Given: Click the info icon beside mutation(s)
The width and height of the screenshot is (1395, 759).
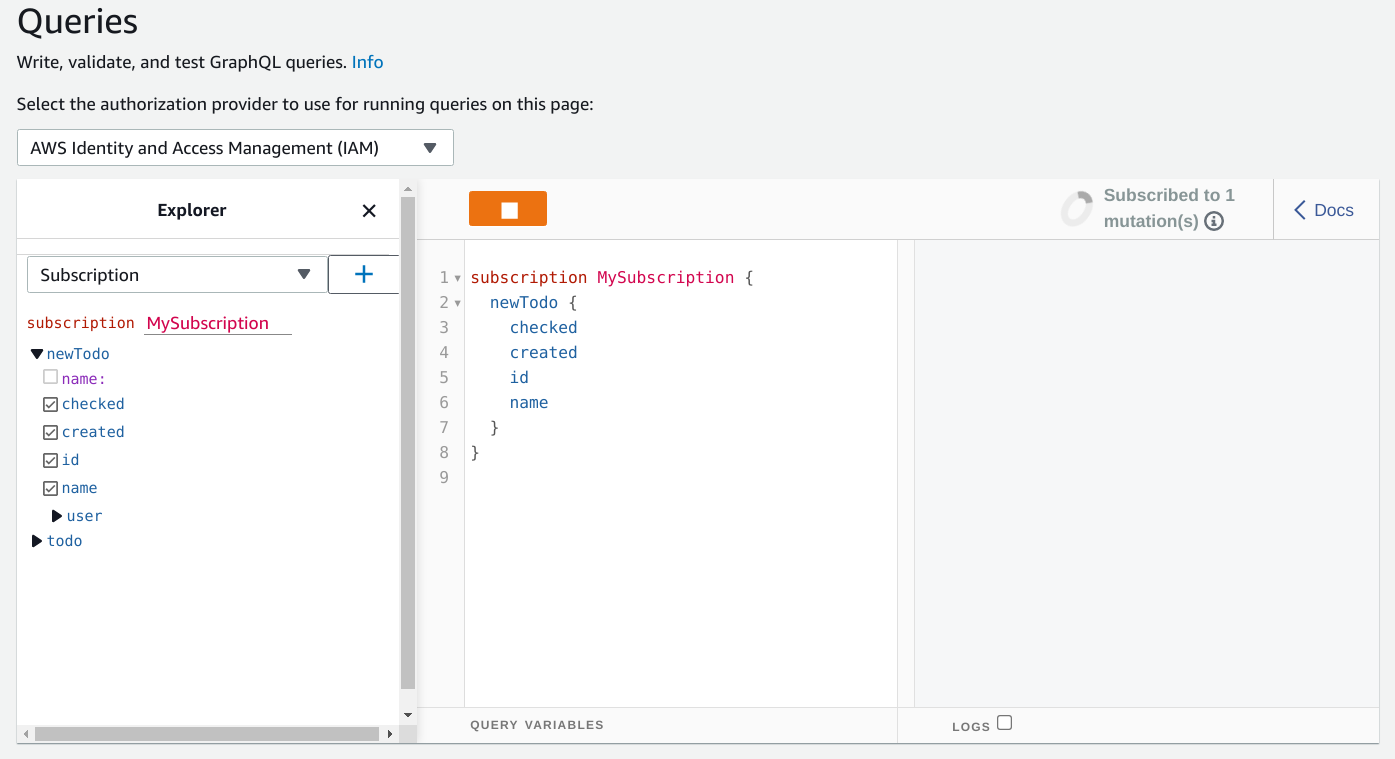Looking at the screenshot, I should click(x=1214, y=222).
